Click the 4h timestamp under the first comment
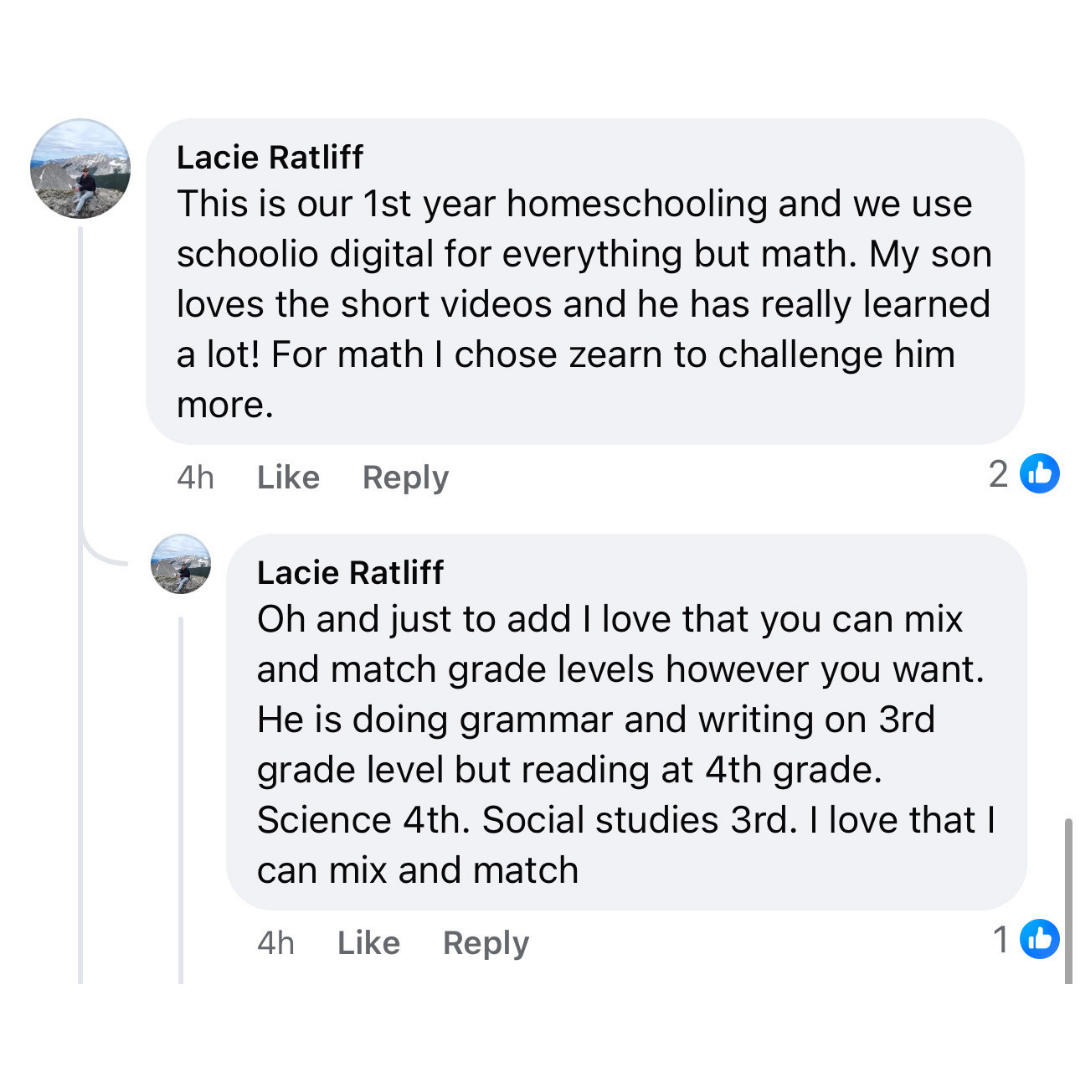The image size is (1080, 1080). coord(195,477)
